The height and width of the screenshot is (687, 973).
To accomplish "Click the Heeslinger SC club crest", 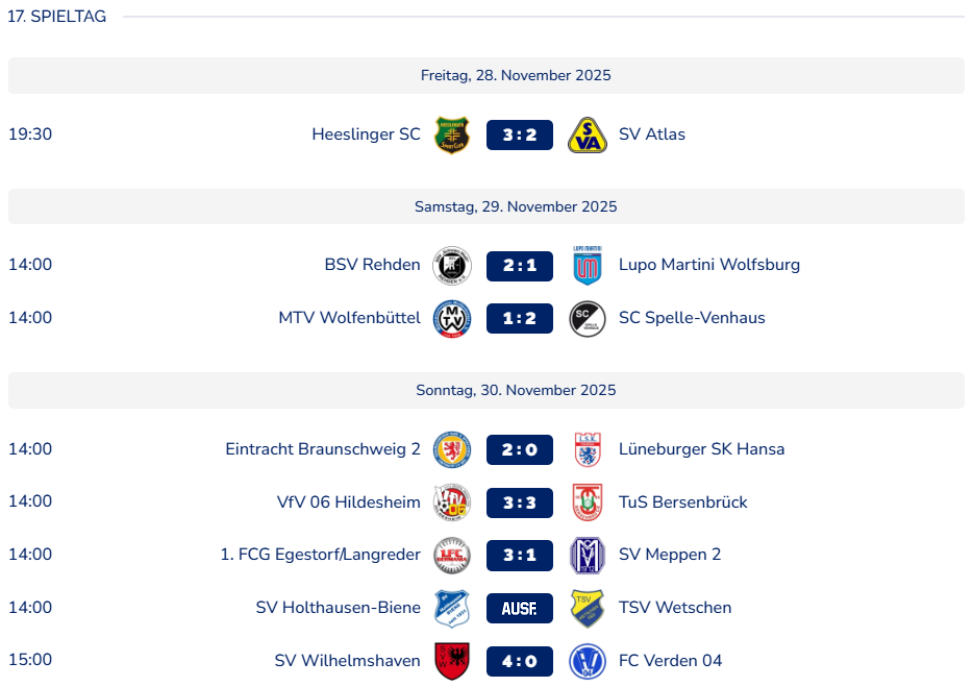I will 452,135.
